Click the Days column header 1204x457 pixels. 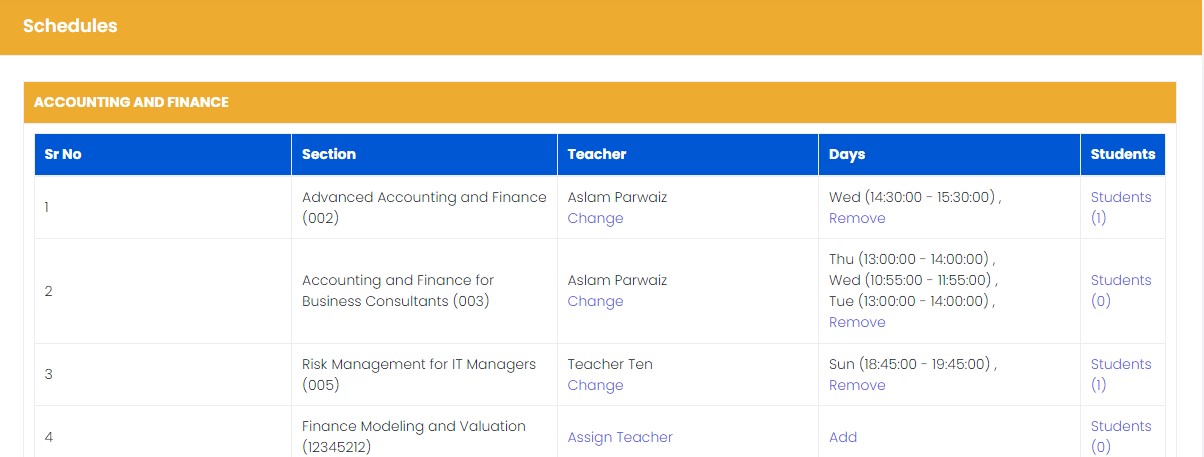[847, 154]
